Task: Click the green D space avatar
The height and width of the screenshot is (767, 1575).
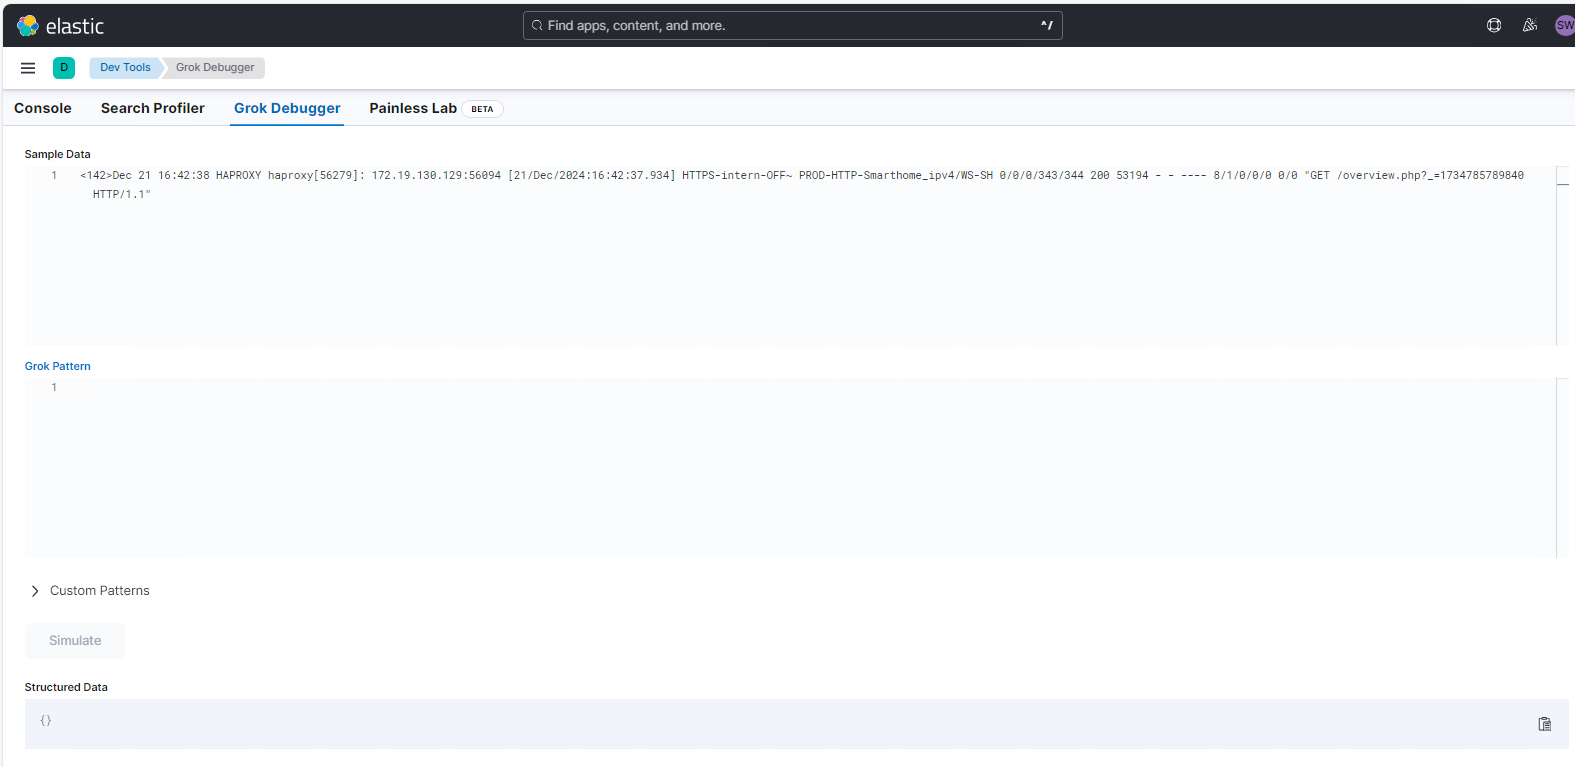Action: [64, 68]
